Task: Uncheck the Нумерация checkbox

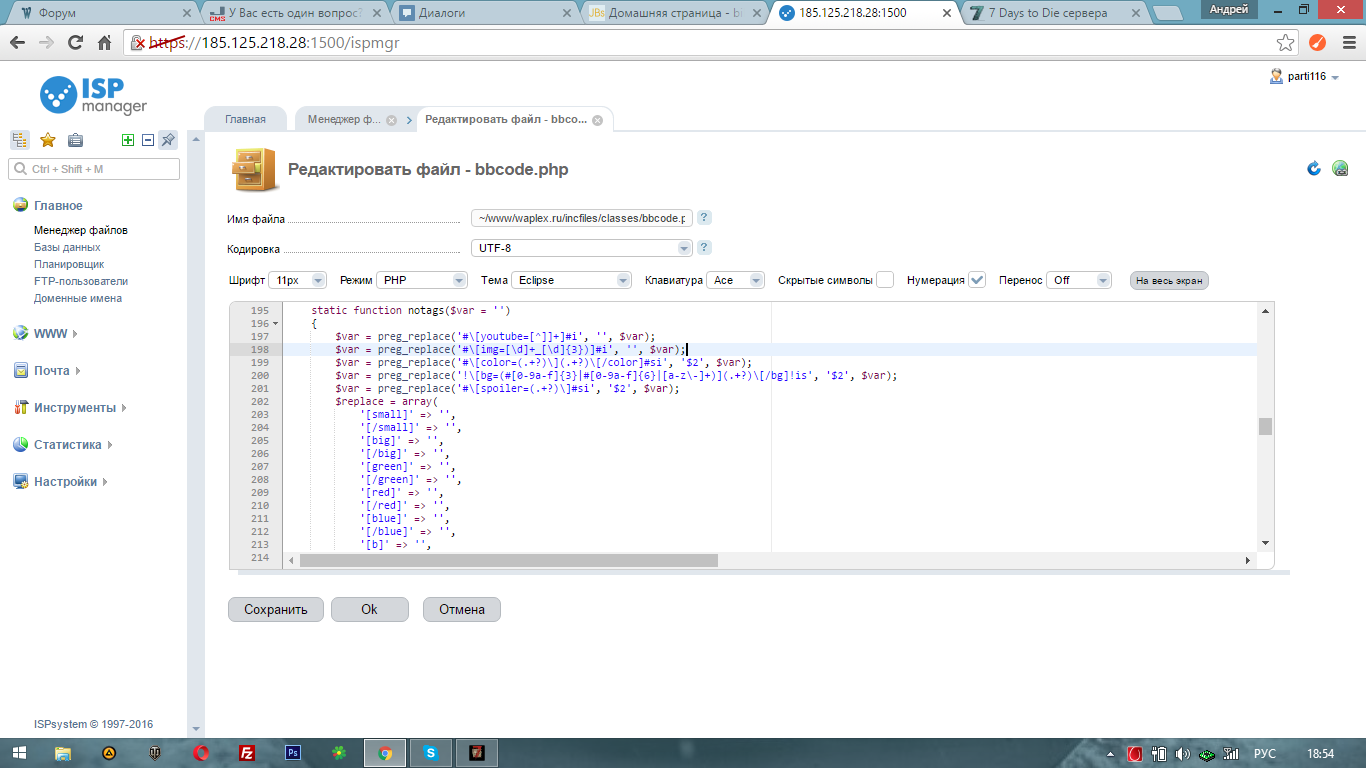Action: click(977, 280)
